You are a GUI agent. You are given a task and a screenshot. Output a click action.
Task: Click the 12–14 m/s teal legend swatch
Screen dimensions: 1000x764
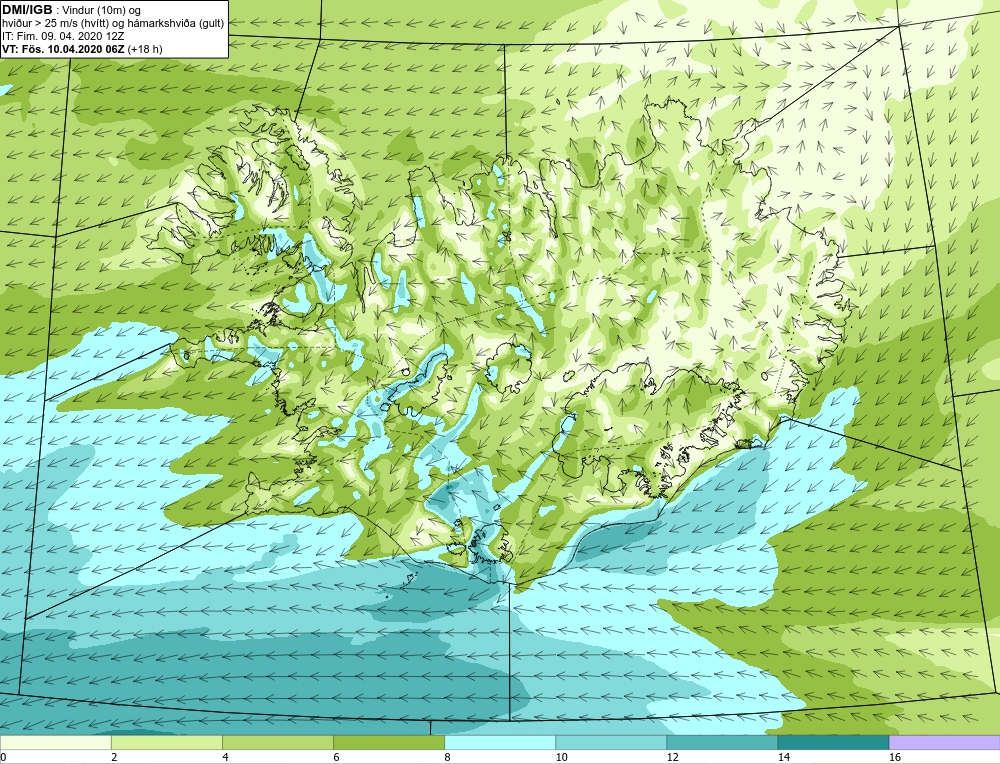[722, 742]
